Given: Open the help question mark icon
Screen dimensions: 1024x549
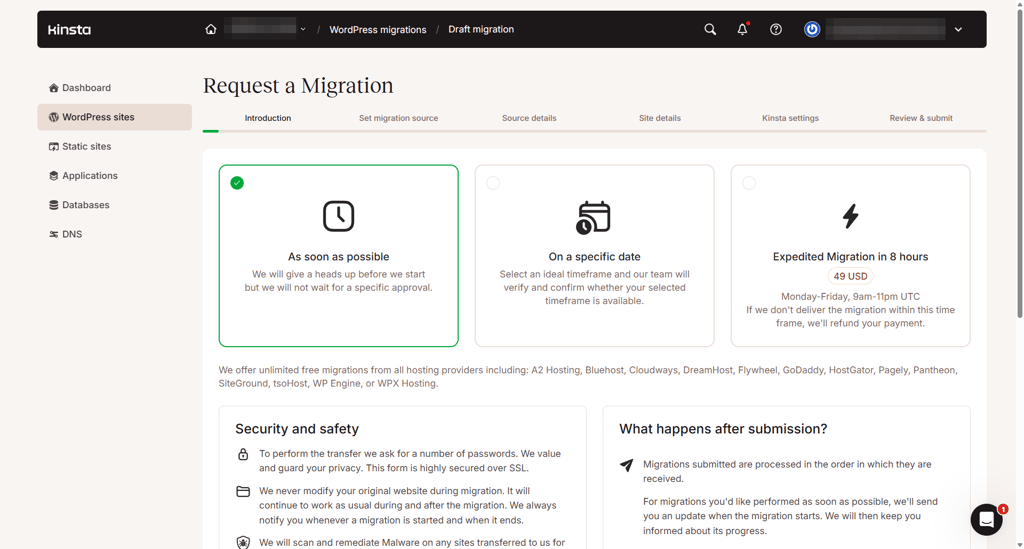Looking at the screenshot, I should click(776, 29).
